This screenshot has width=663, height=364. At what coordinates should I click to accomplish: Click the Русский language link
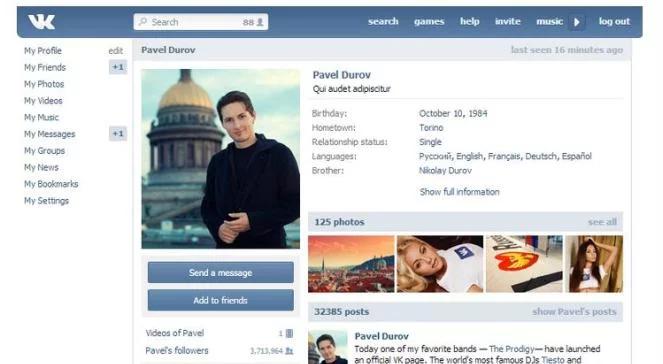pyautogui.click(x=436, y=156)
